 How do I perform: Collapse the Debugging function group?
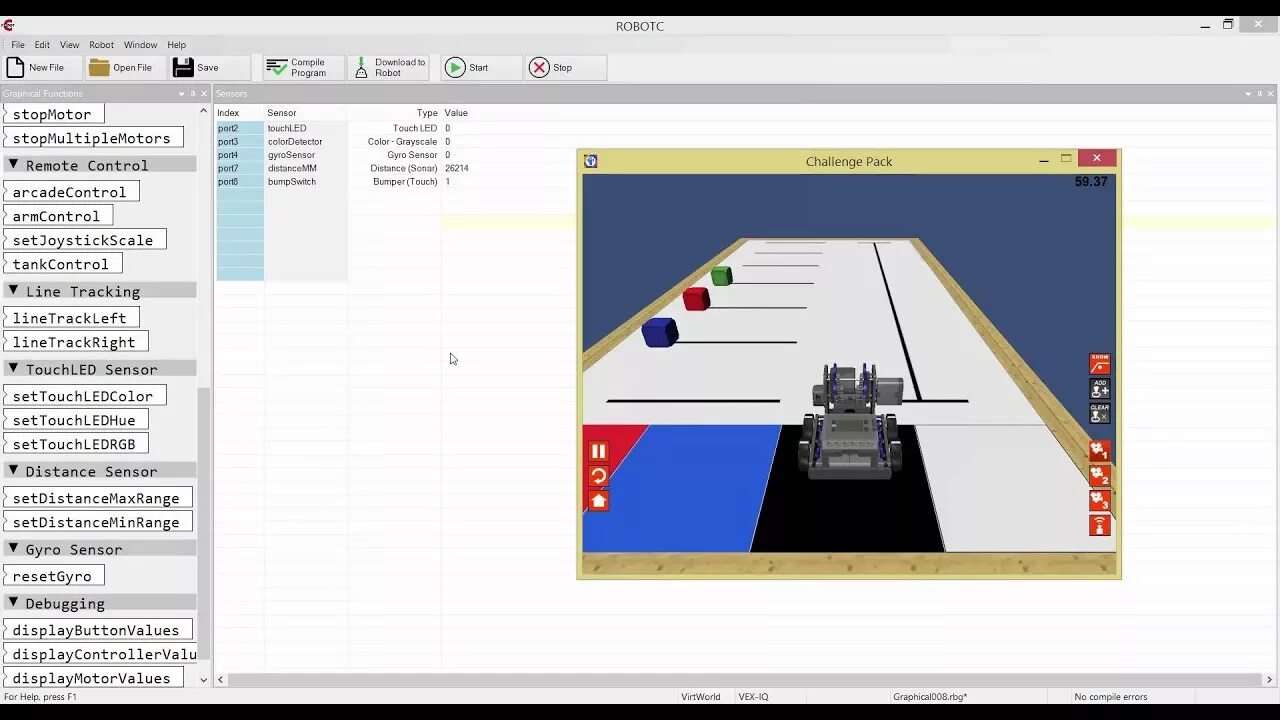[x=14, y=603]
